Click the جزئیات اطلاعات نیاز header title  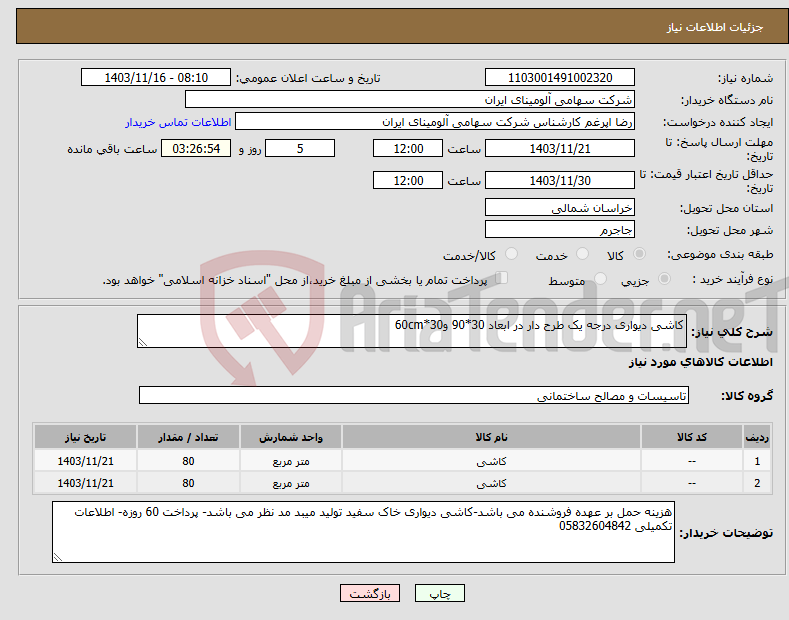[715, 27]
